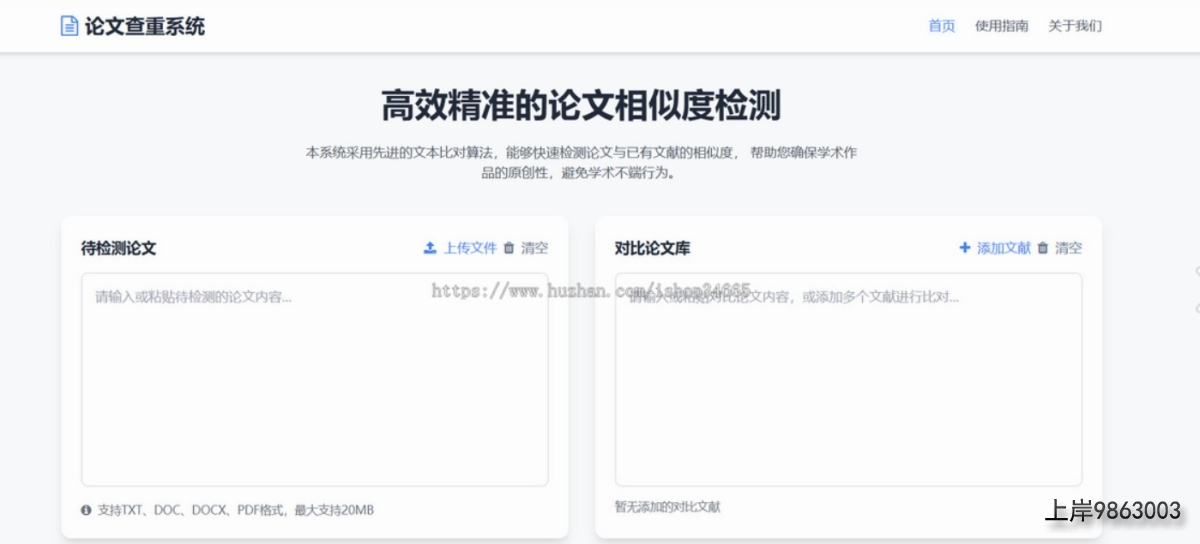Click the 论文查重系统 site title

(145, 26)
